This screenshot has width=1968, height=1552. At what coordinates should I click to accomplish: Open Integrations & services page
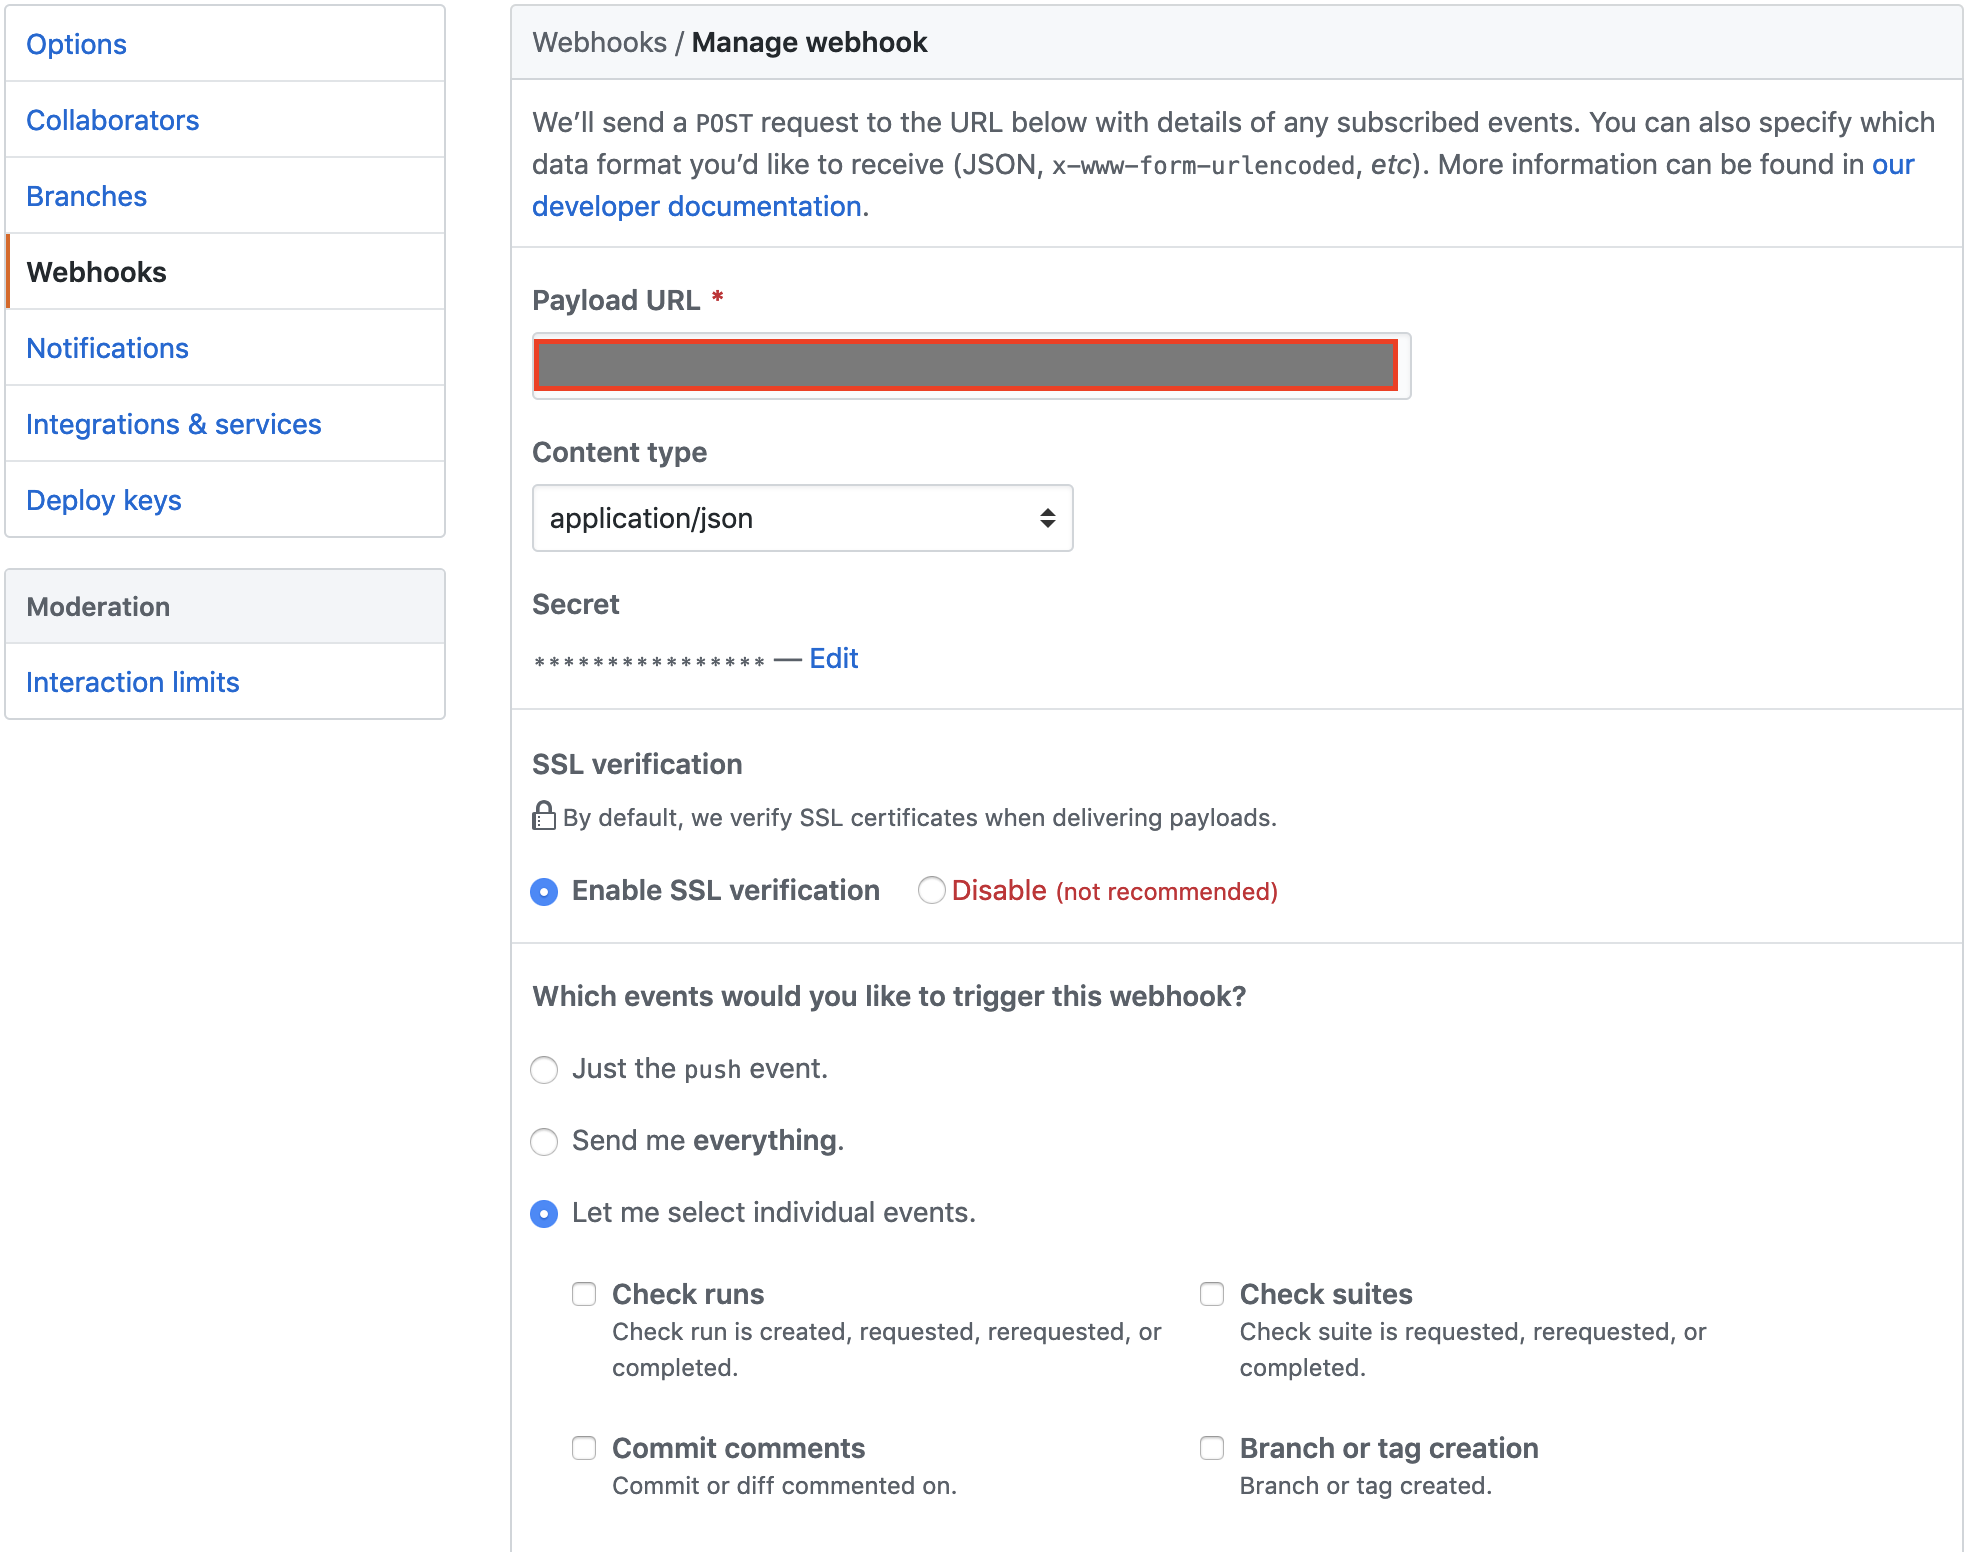point(173,424)
